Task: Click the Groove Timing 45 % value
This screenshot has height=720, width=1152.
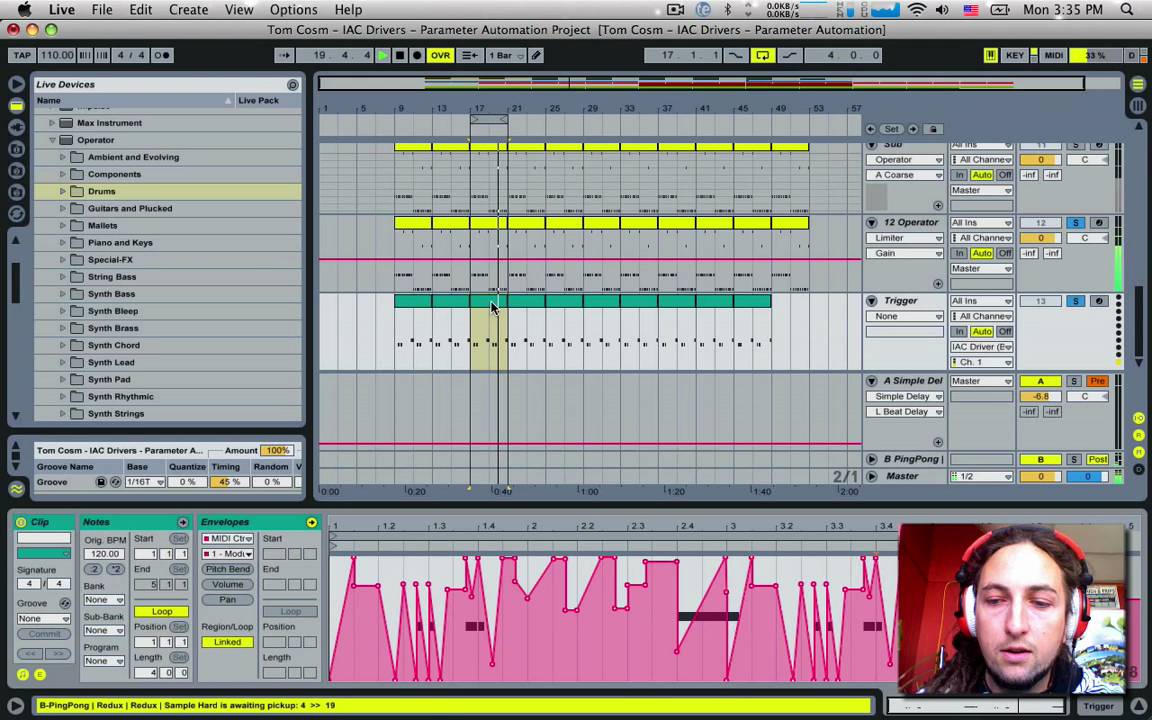Action: (x=229, y=482)
